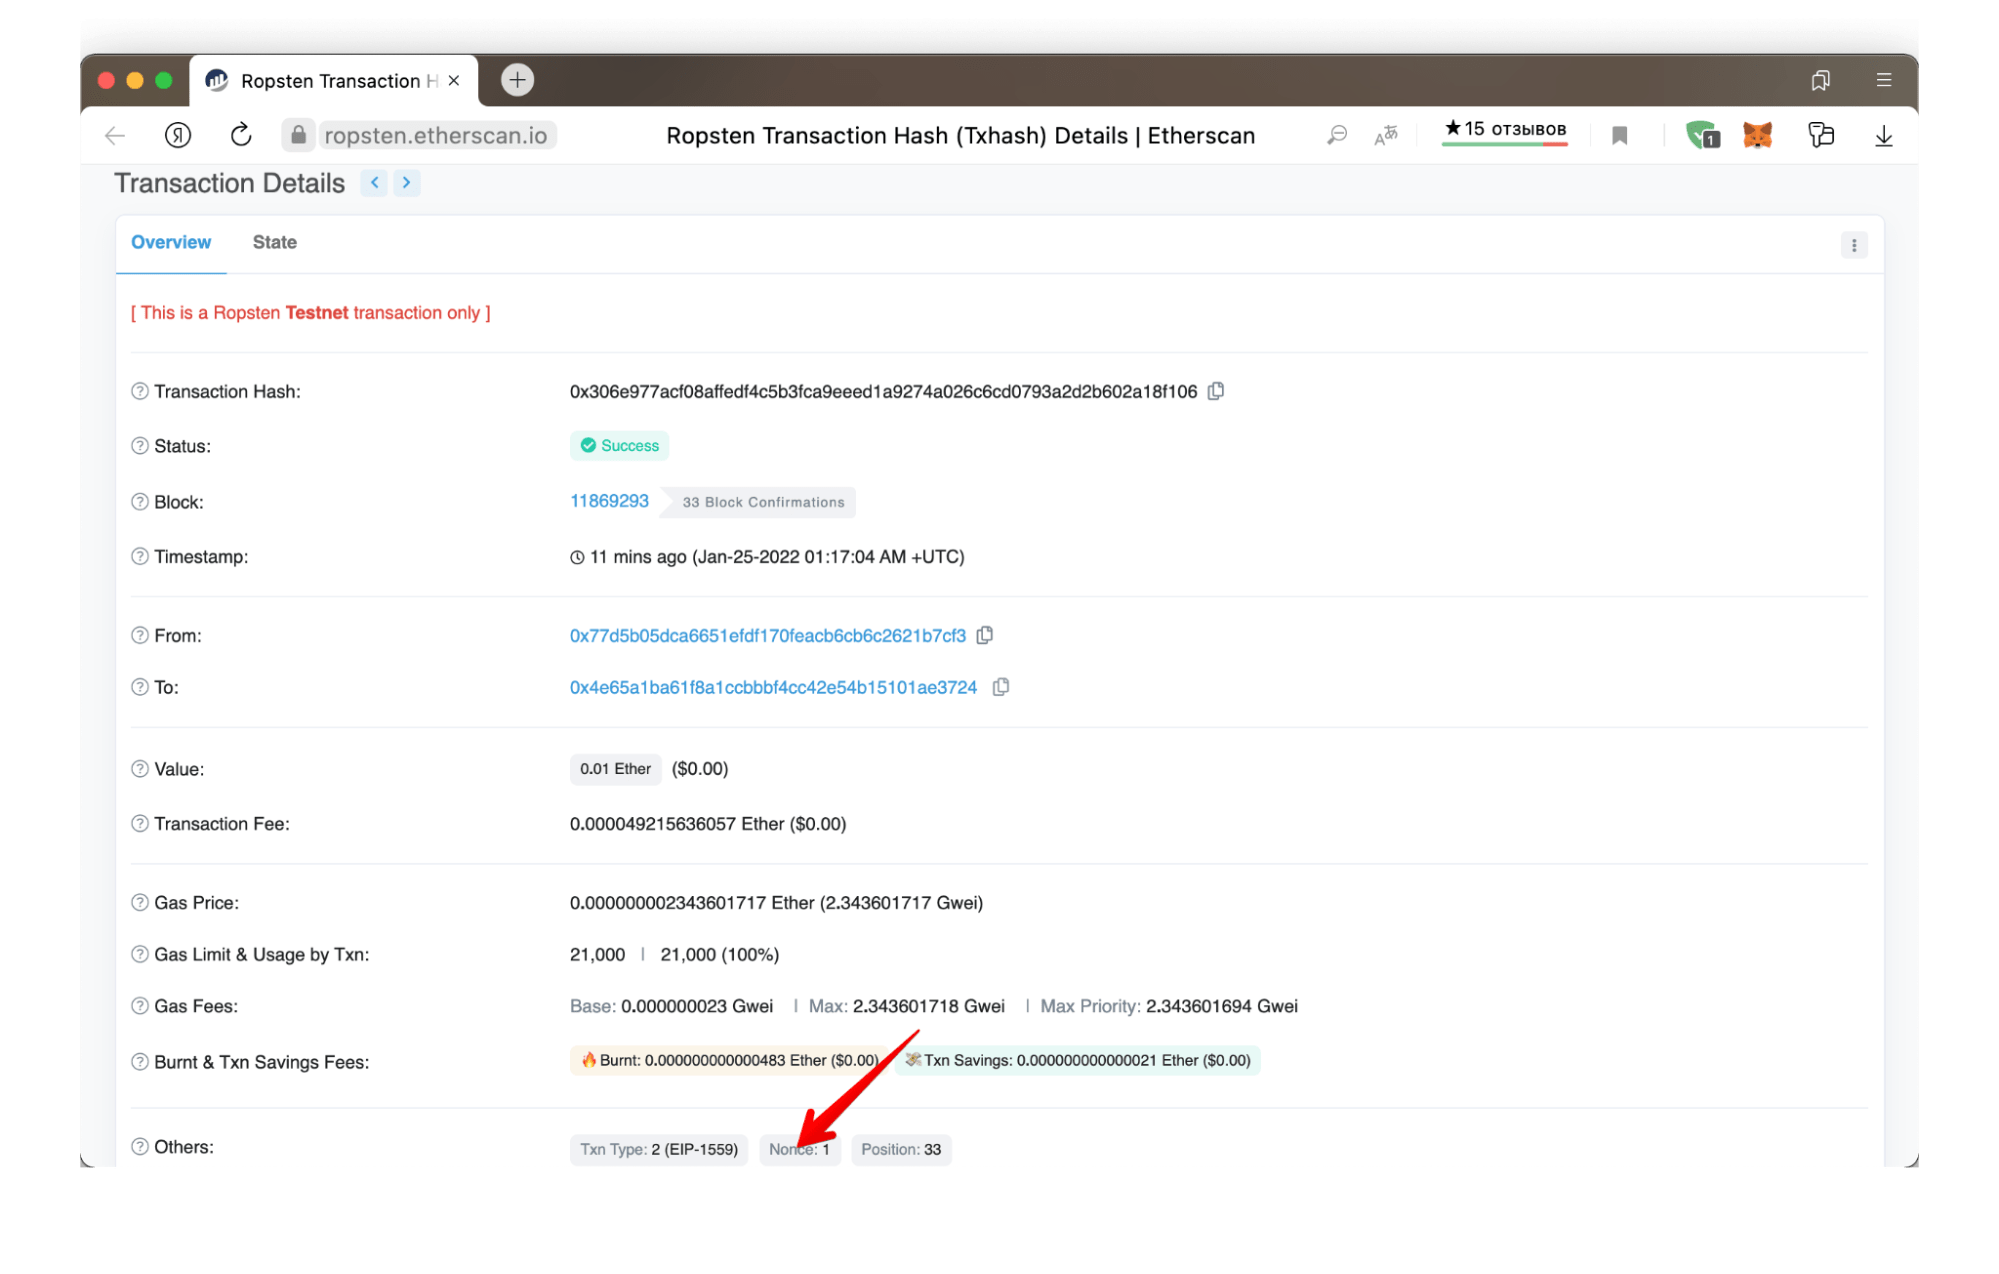This screenshot has height=1274, width=1999.
Task: Click the MetaMask fox icon in toolbar
Action: [x=1757, y=134]
